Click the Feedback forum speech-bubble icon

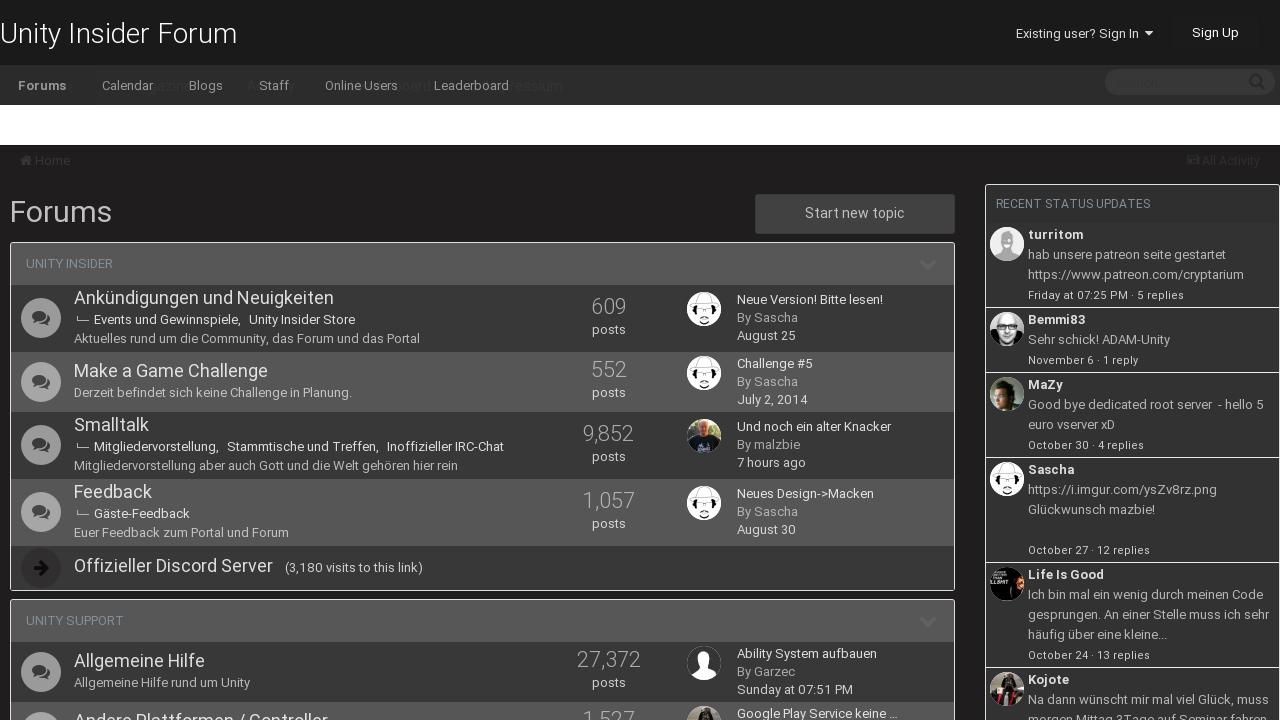point(41,512)
